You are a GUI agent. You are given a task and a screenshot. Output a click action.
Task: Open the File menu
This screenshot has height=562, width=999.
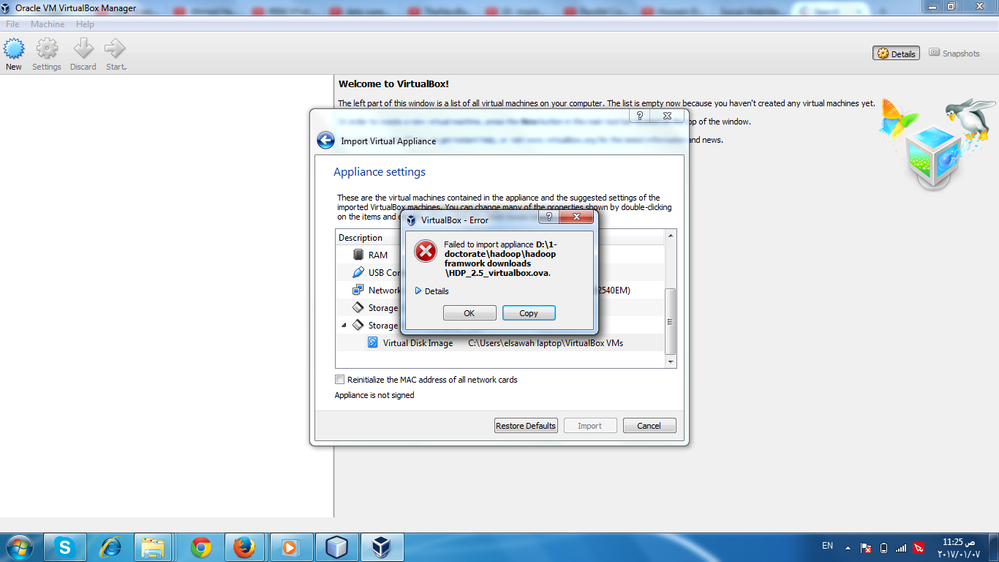(12, 24)
